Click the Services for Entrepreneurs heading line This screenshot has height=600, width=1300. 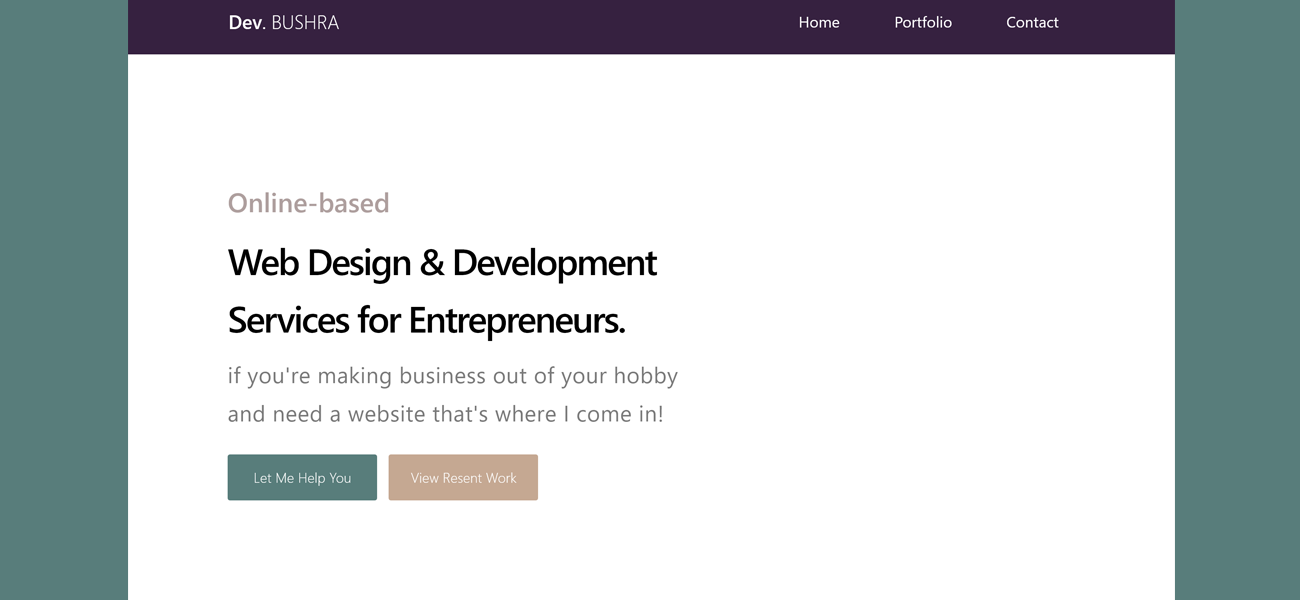(426, 321)
